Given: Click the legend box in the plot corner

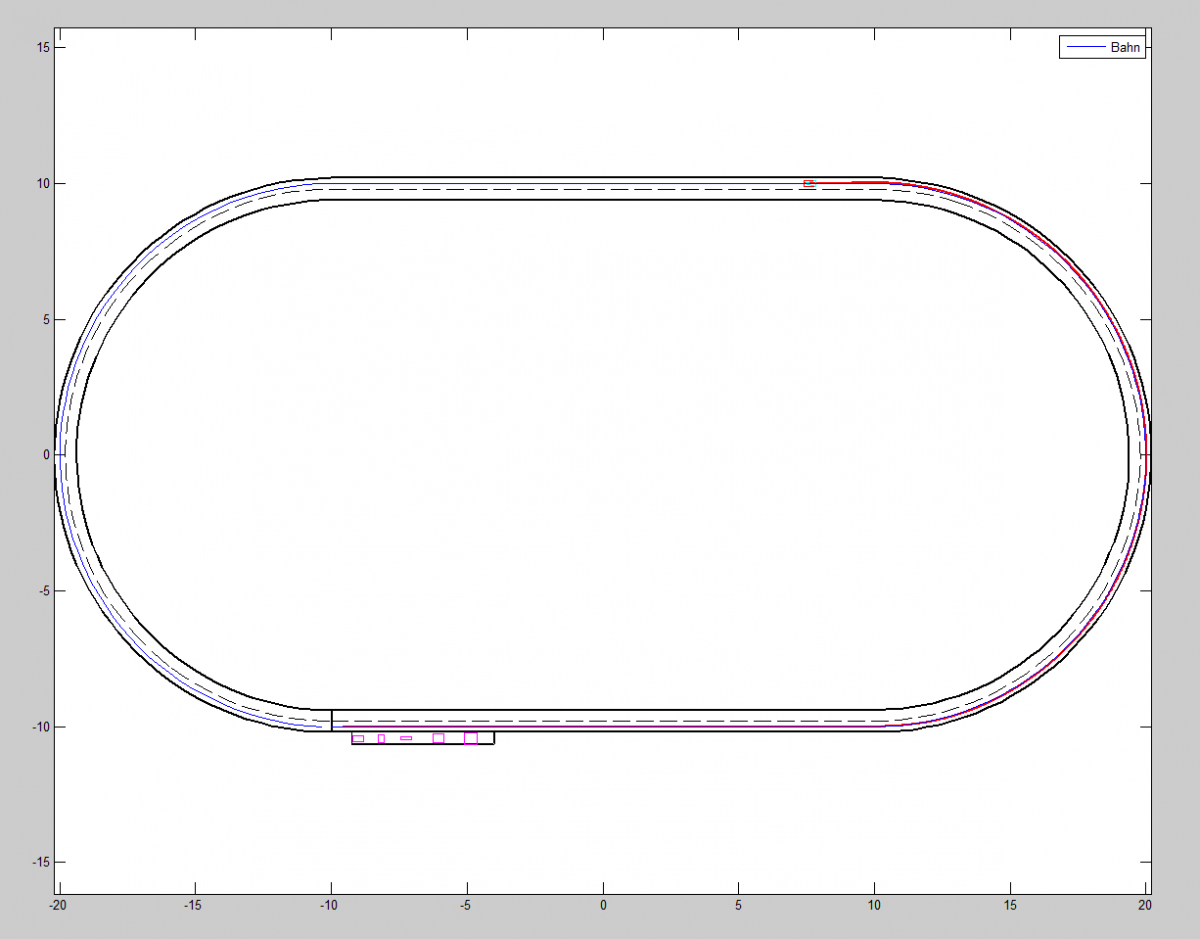Looking at the screenshot, I should [1102, 47].
